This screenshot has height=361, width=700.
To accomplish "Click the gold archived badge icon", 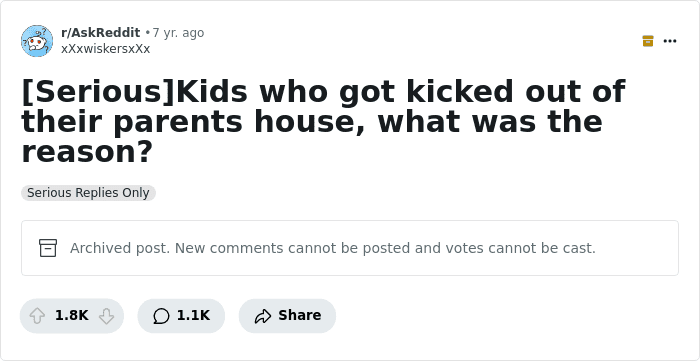I will tap(648, 41).
